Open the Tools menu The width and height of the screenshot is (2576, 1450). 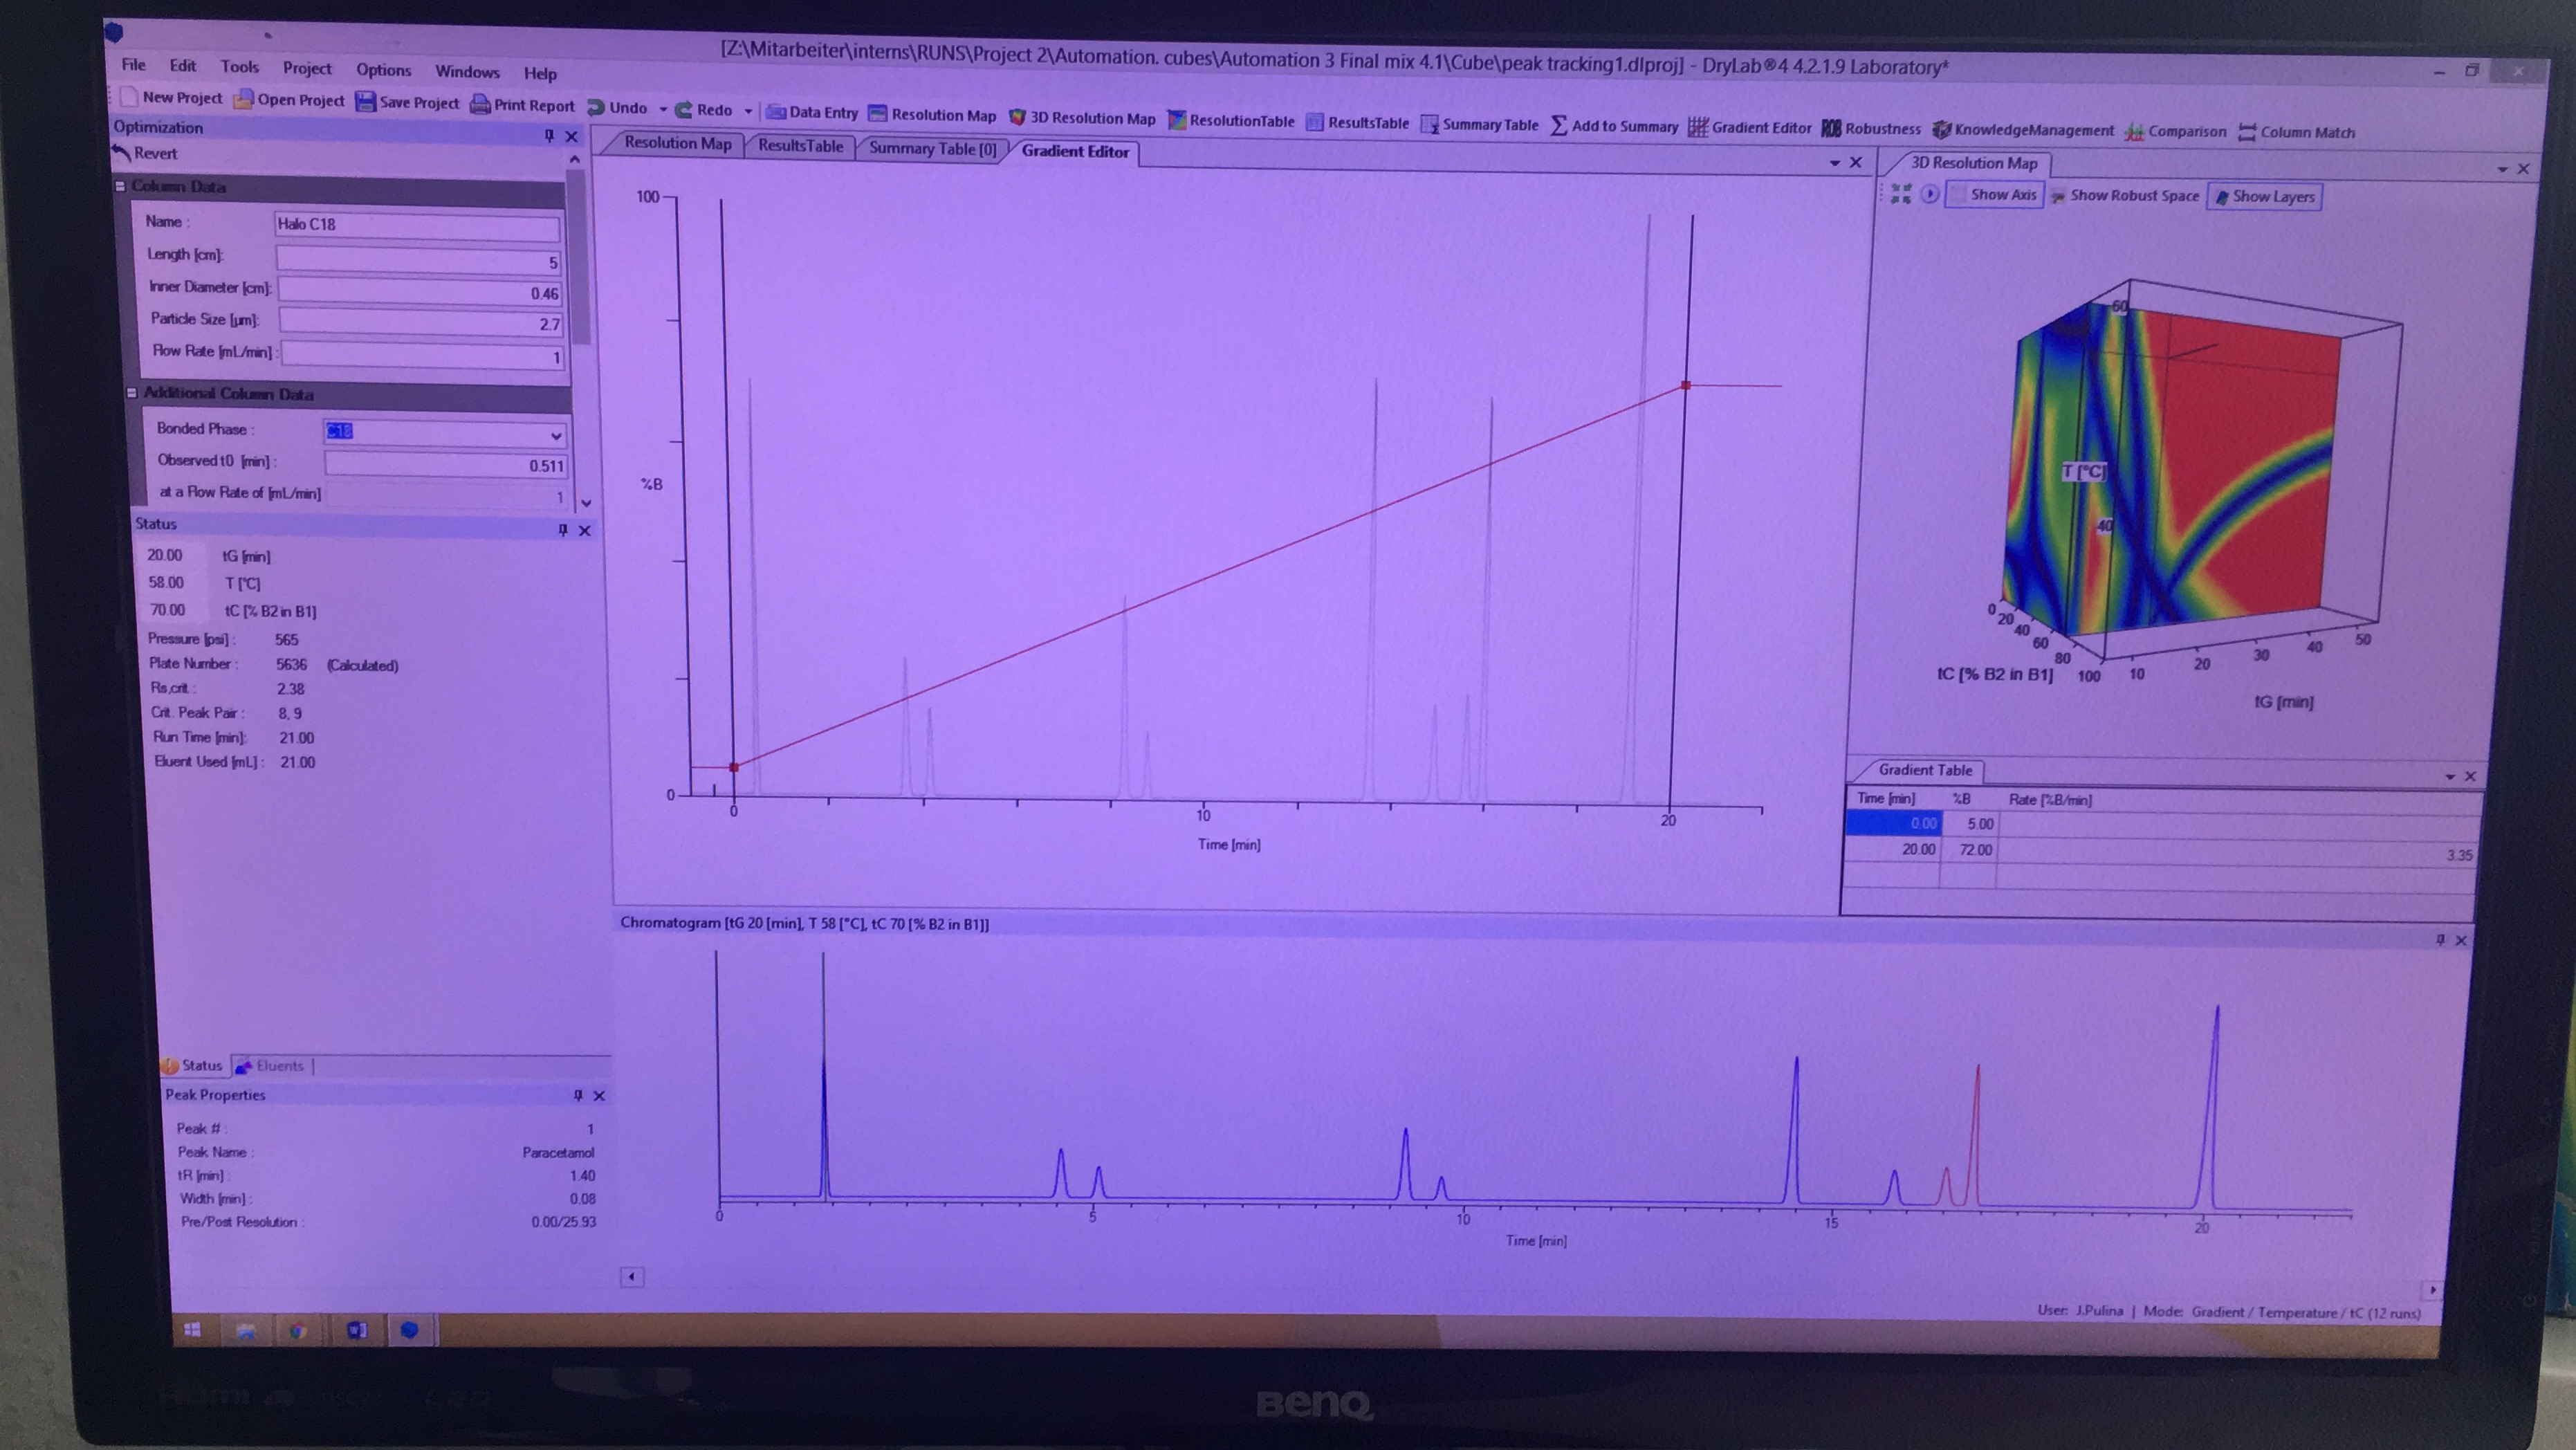click(x=239, y=67)
